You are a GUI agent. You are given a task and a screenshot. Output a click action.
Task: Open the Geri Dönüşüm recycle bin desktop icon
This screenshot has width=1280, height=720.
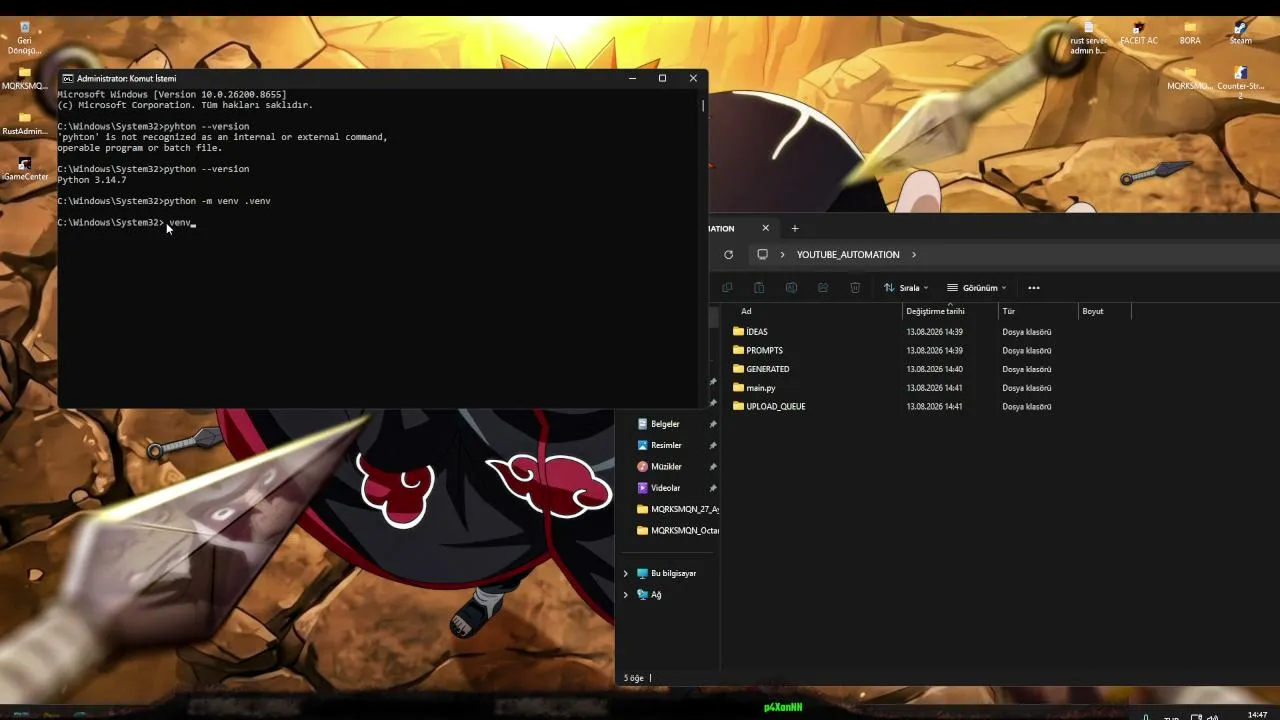(x=24, y=38)
